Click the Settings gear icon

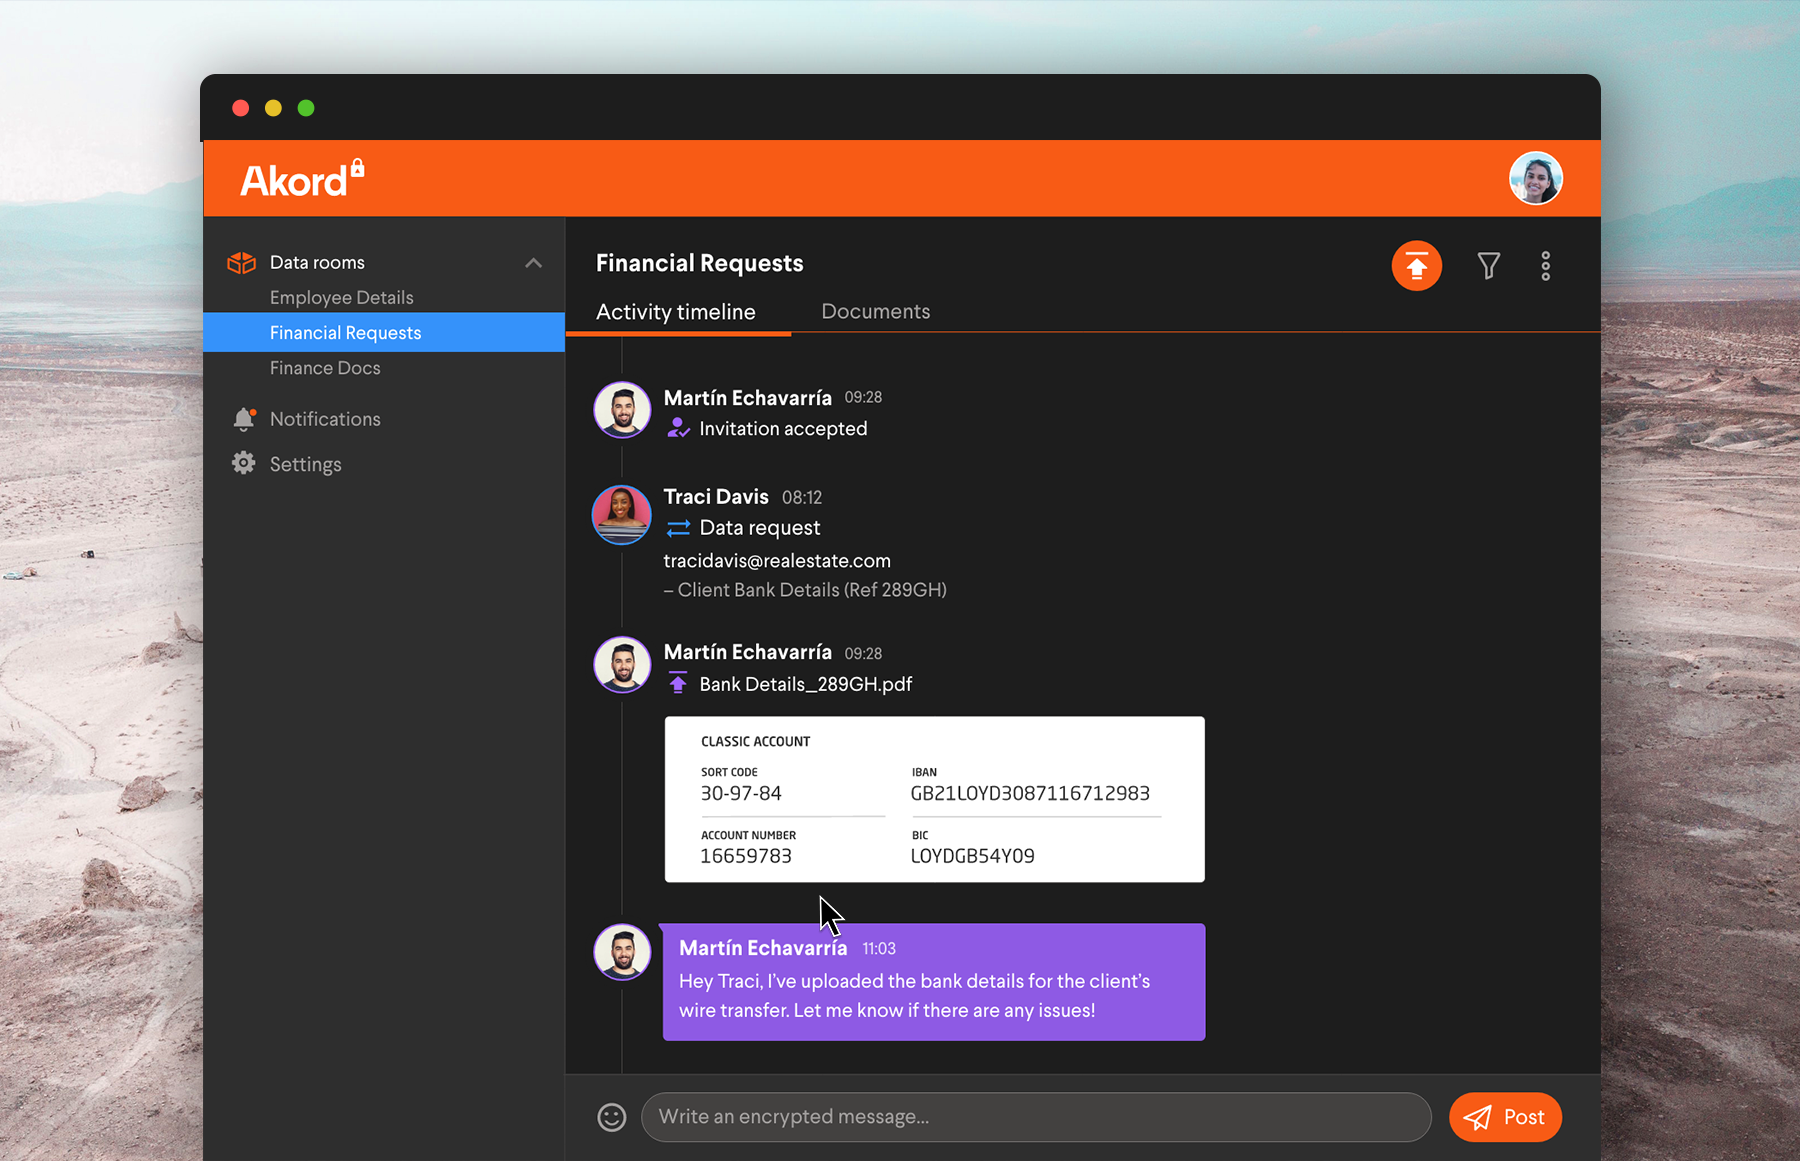point(243,463)
